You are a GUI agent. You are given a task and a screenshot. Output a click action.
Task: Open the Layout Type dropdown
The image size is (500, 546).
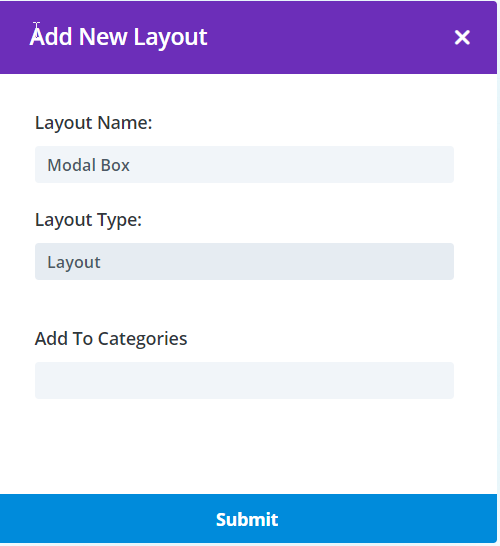244,262
